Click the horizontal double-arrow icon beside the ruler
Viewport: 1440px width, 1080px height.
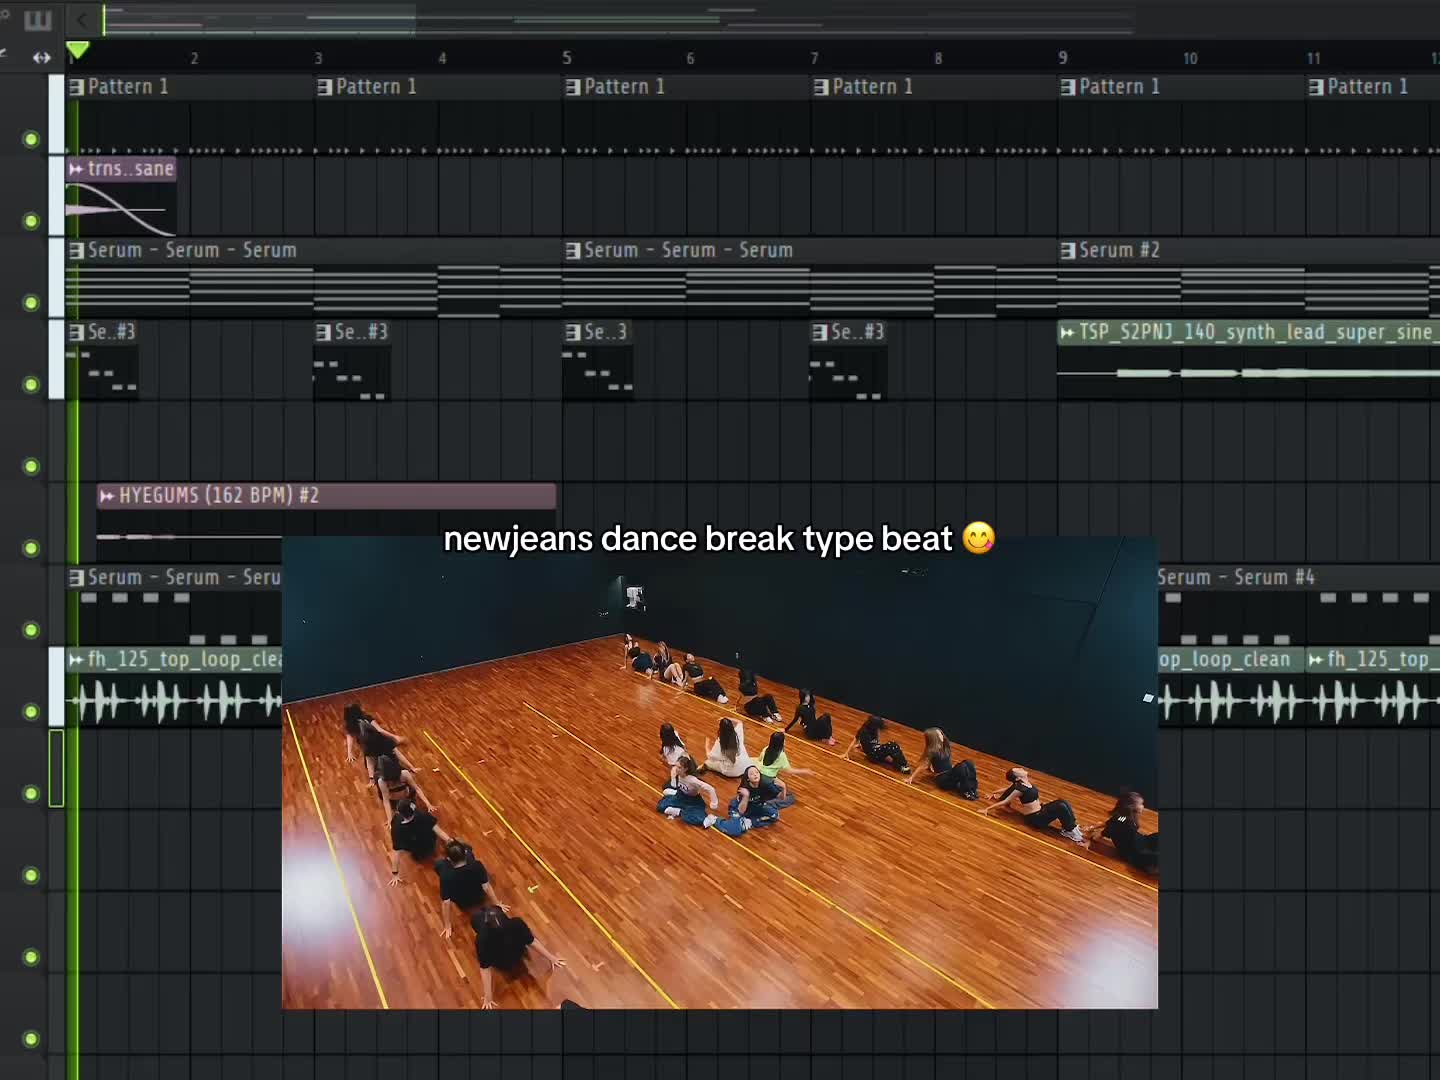click(41, 58)
